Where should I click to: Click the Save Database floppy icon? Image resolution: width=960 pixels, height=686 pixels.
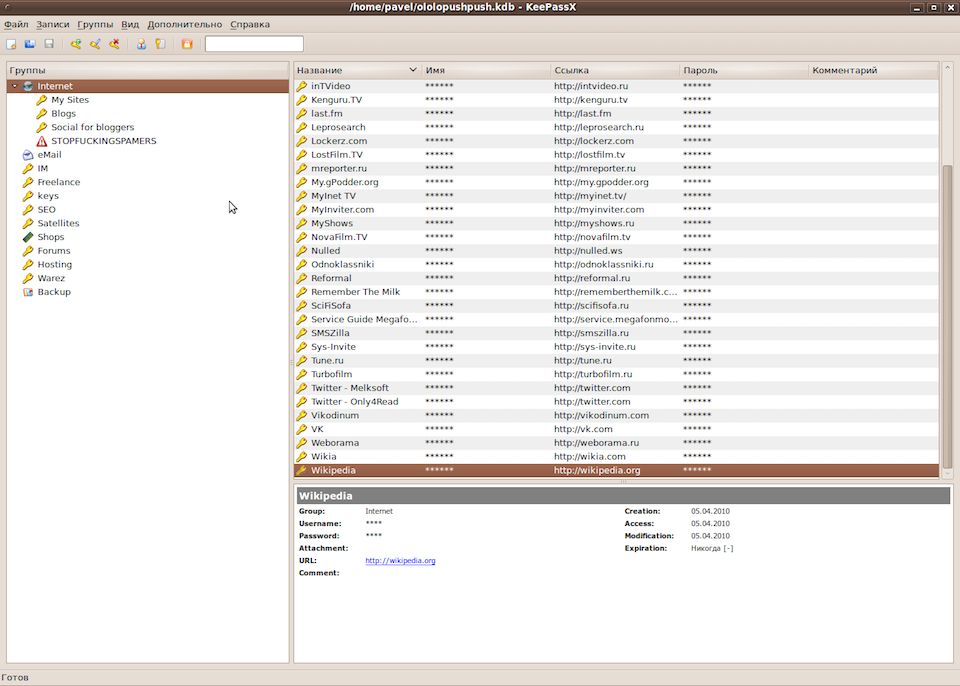click(x=49, y=44)
